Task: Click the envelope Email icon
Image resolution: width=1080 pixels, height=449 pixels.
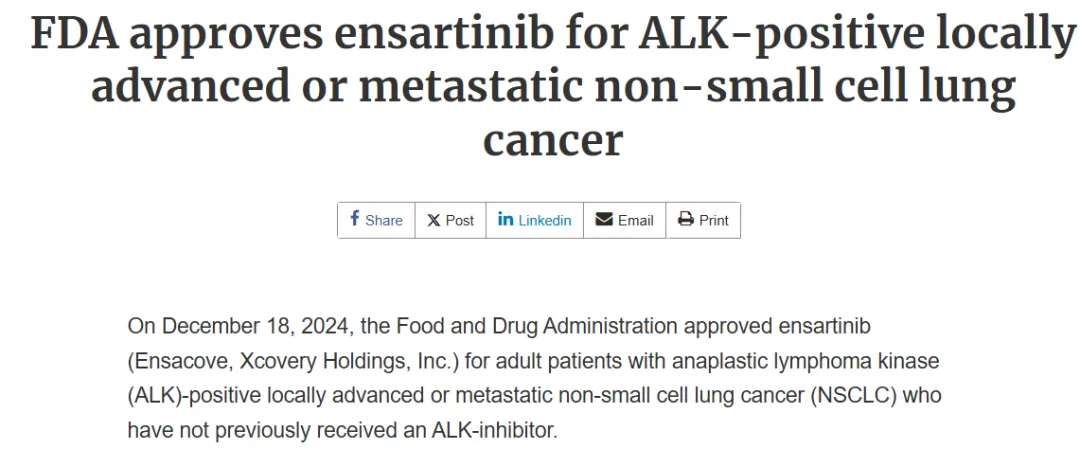Action: [x=604, y=219]
